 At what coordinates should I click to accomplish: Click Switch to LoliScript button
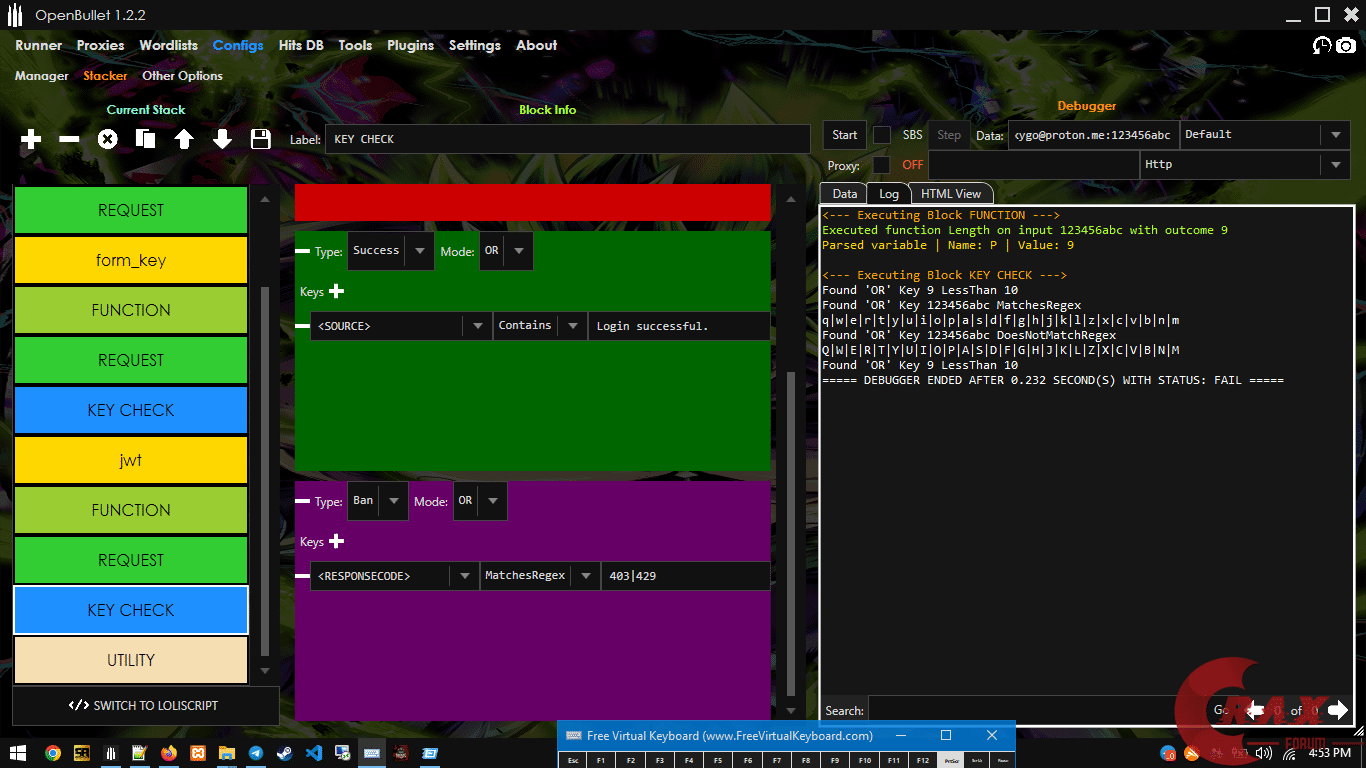(x=145, y=705)
